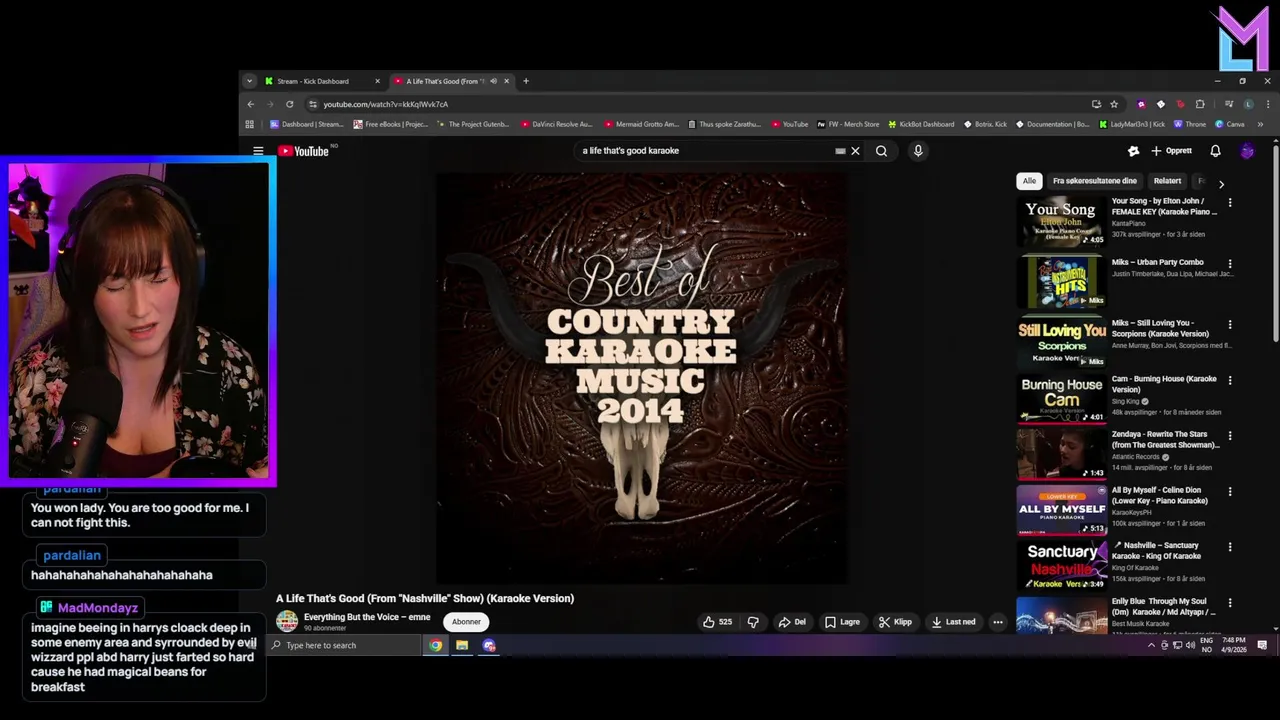
Task: Open Your Song Elton John karaoke thumbnail
Action: pos(1061,221)
